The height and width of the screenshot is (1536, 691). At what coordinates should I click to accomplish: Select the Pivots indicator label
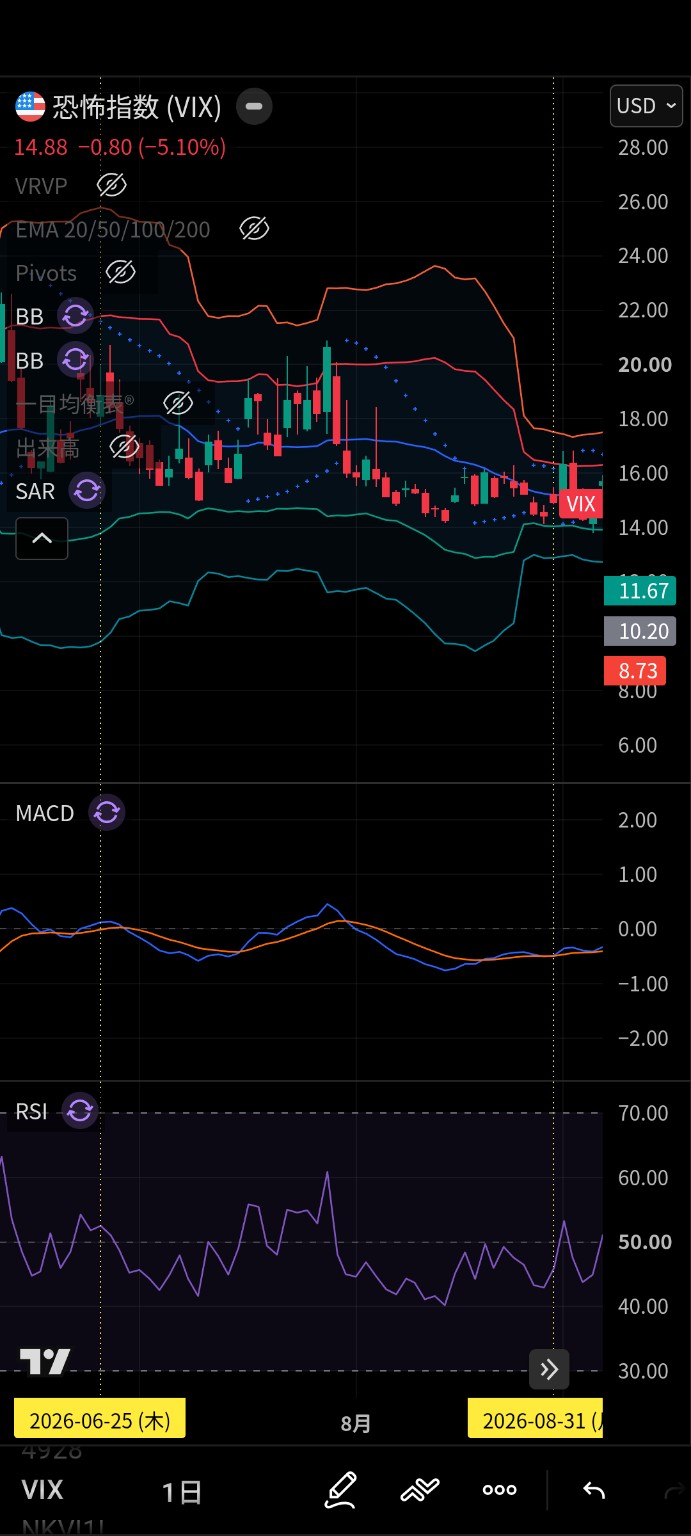point(46,272)
